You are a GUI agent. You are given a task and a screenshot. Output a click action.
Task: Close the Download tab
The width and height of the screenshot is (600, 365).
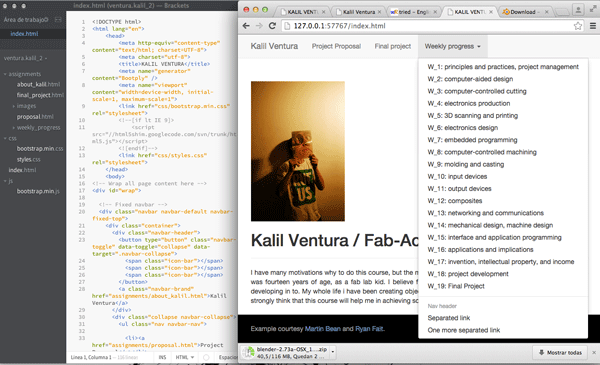pos(546,12)
